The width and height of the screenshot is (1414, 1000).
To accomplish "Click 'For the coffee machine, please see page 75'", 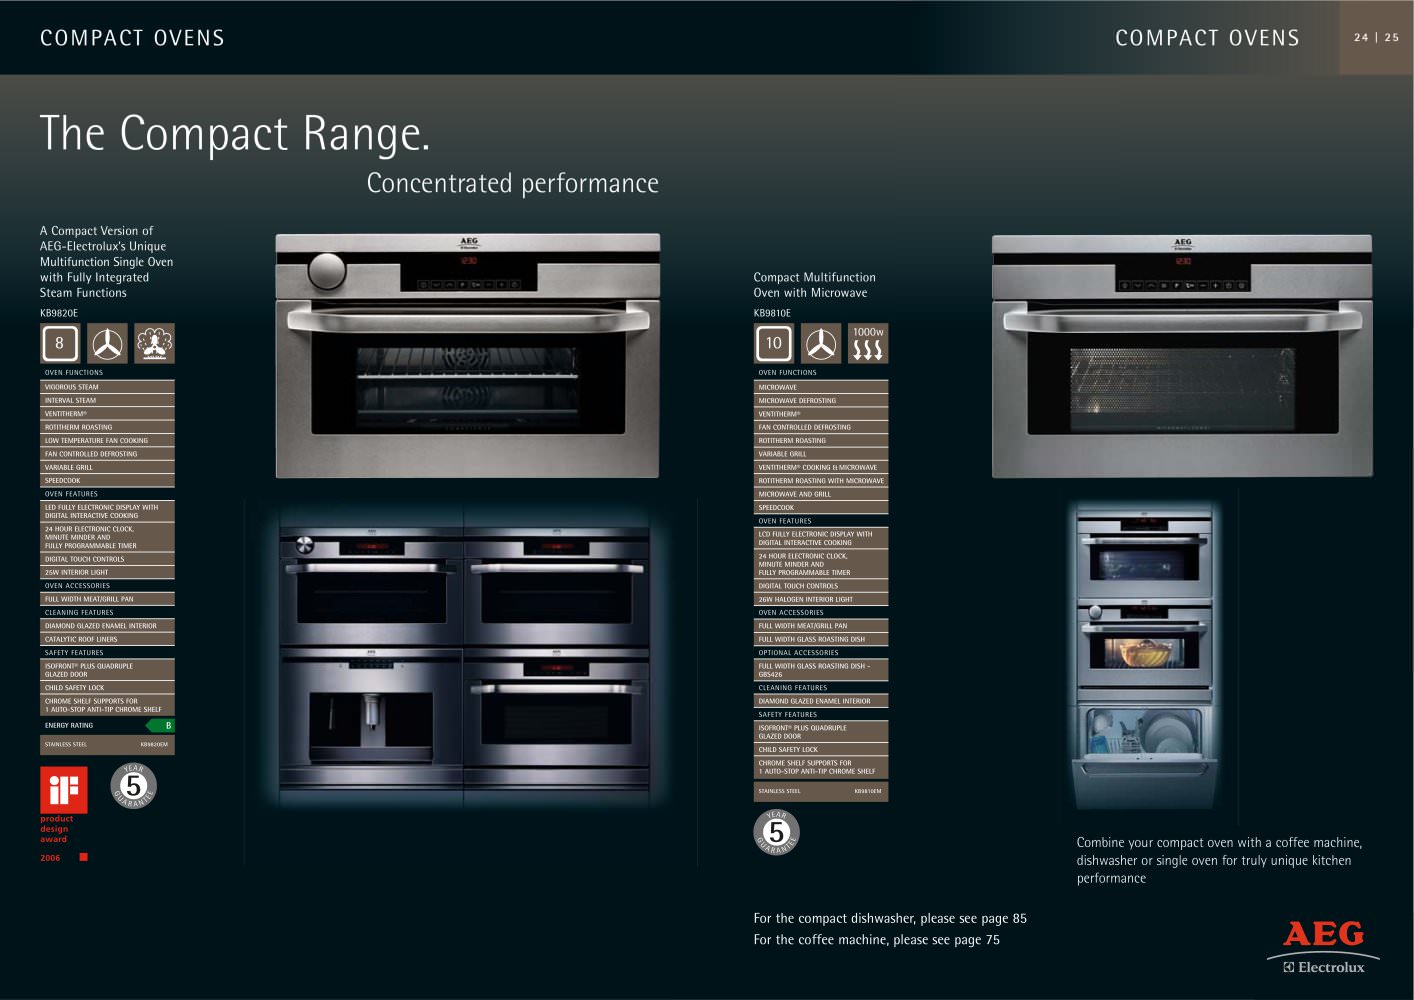I will 876,940.
